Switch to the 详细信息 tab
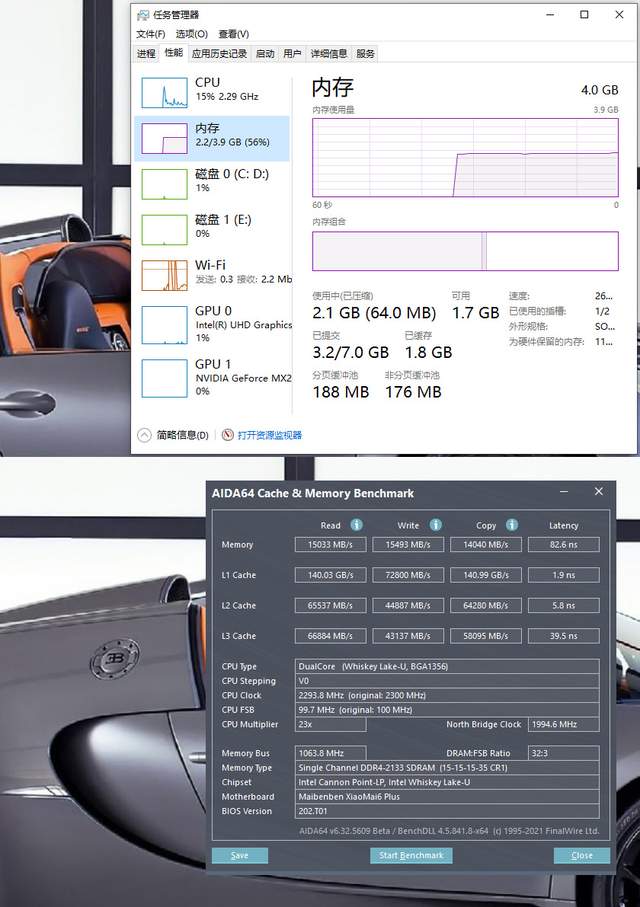This screenshot has width=640, height=907. click(x=329, y=54)
